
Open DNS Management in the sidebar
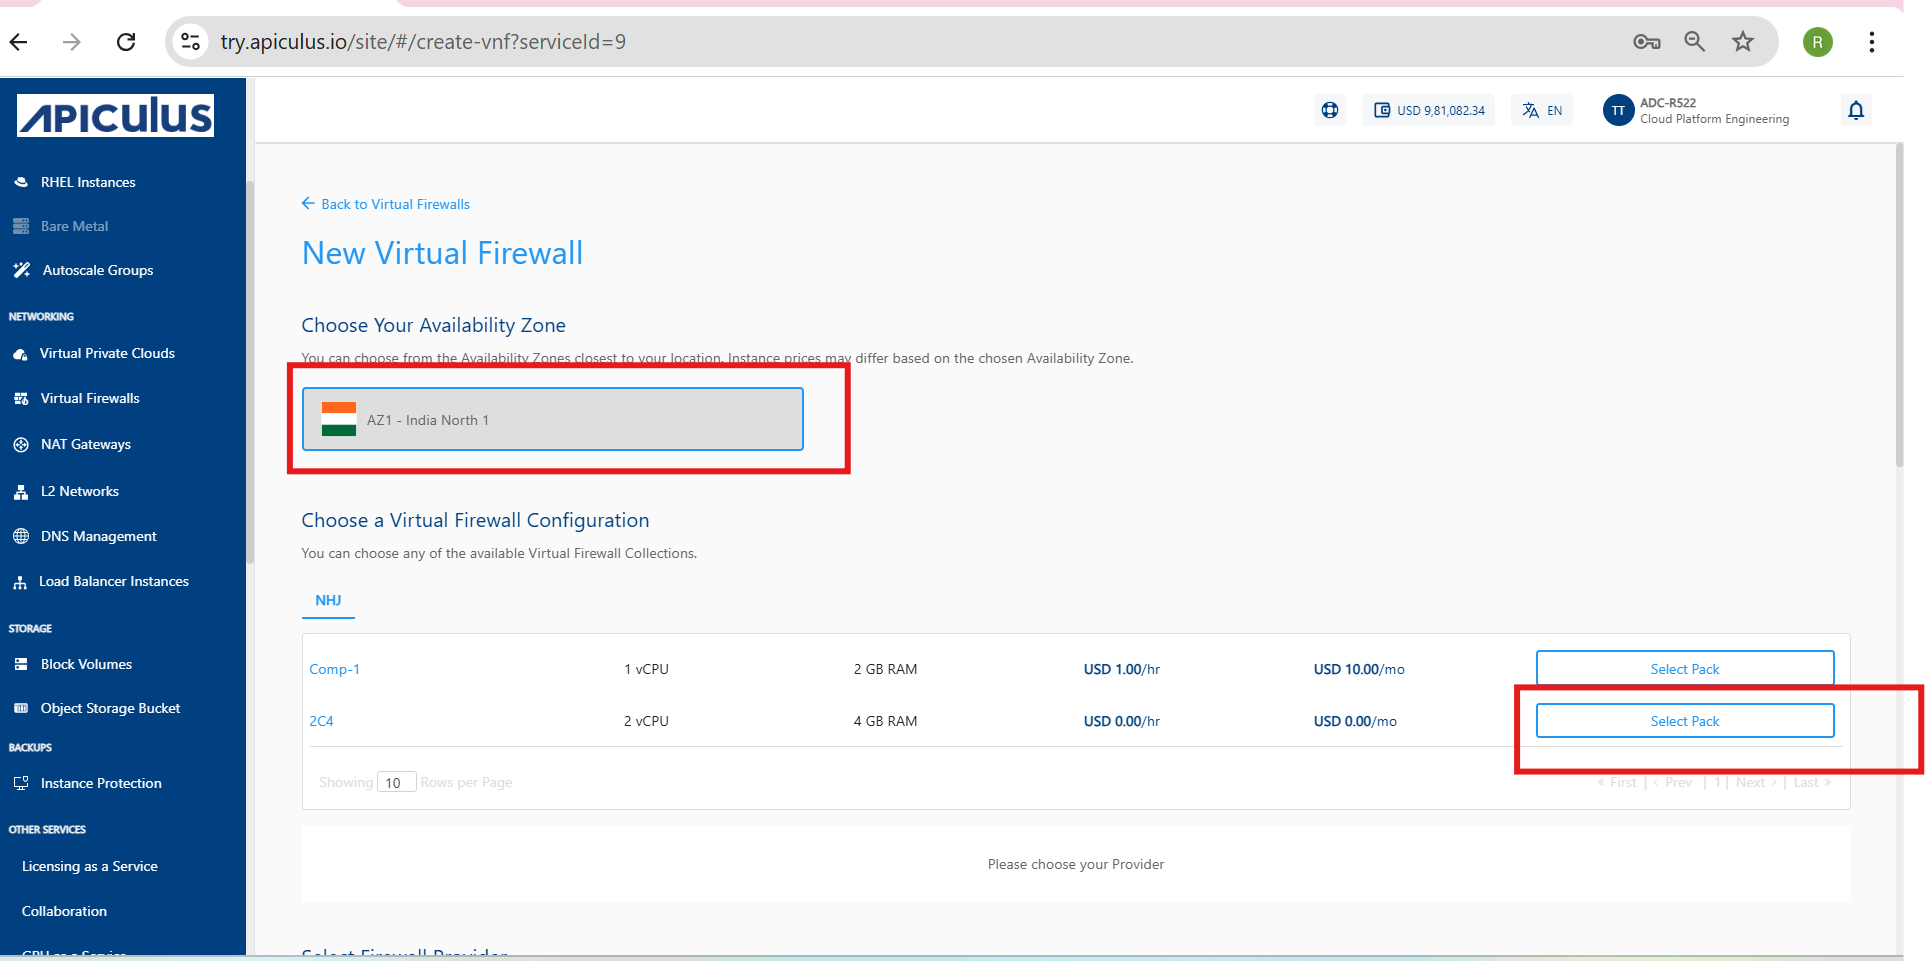[98, 536]
